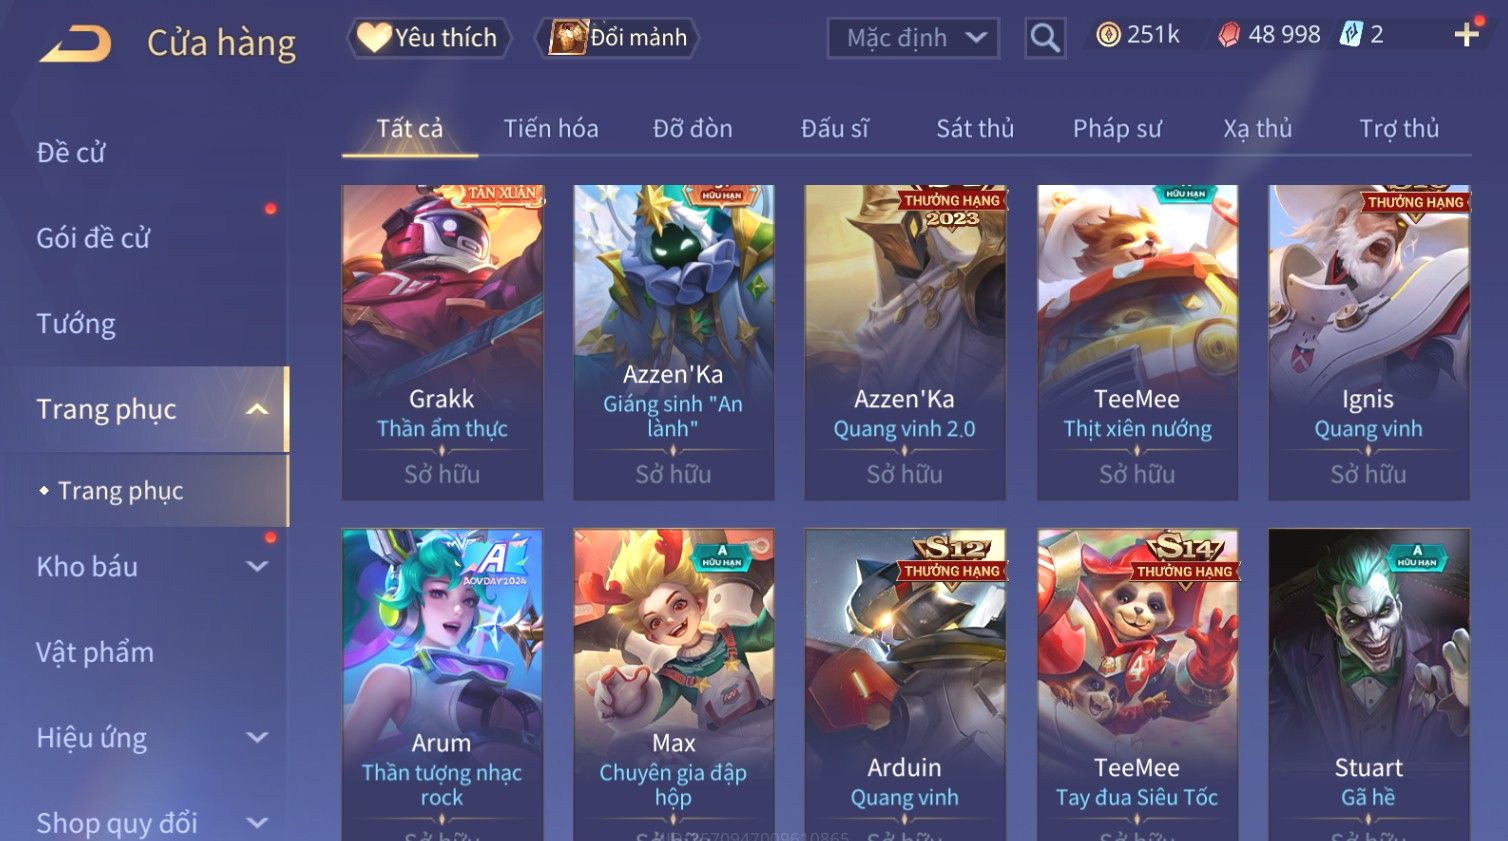Open the search magnifier icon
Image resolution: width=1508 pixels, height=841 pixels.
(x=1045, y=38)
